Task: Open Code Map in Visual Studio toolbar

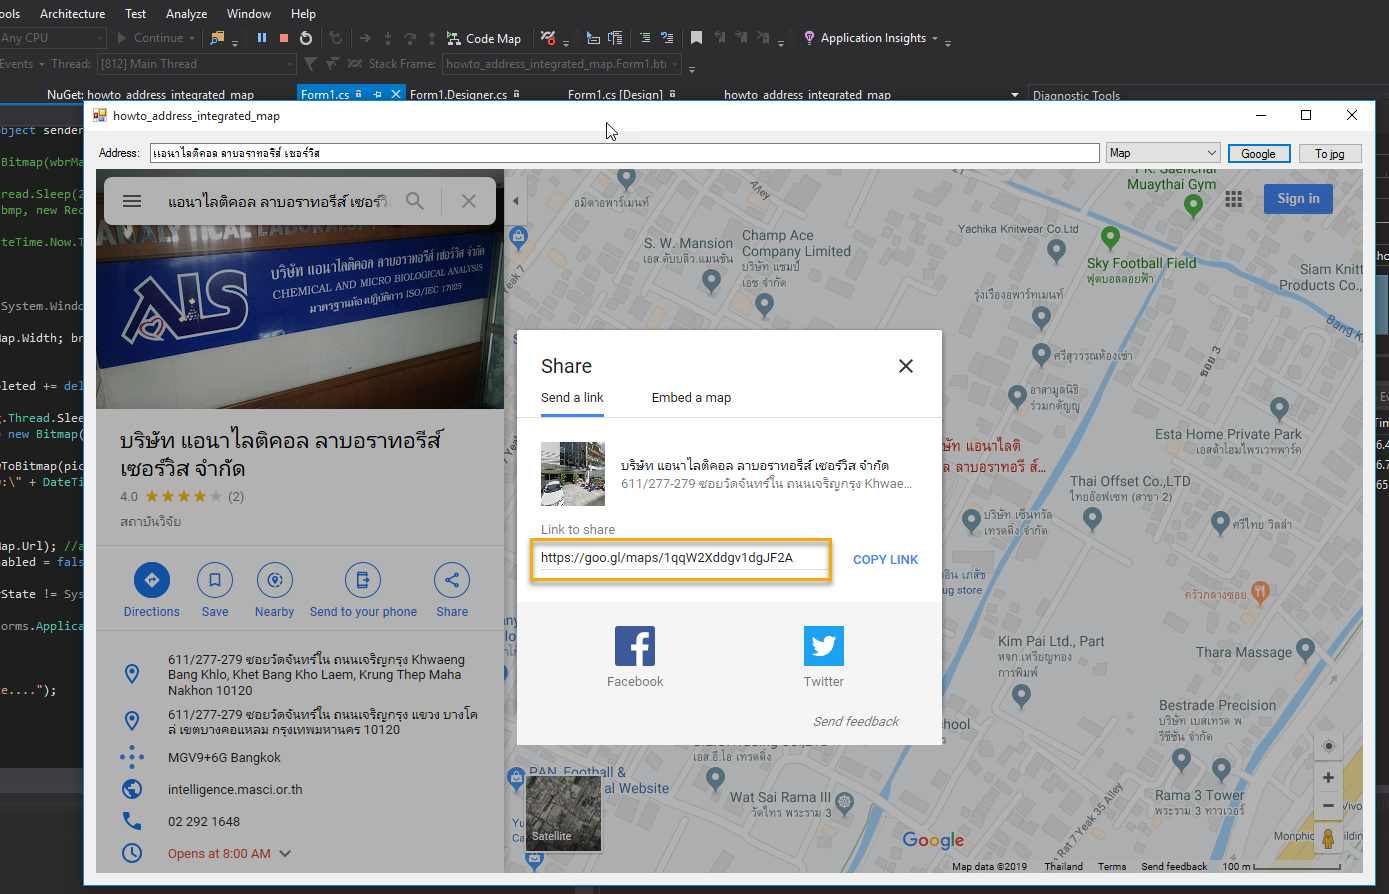Action: 484,38
